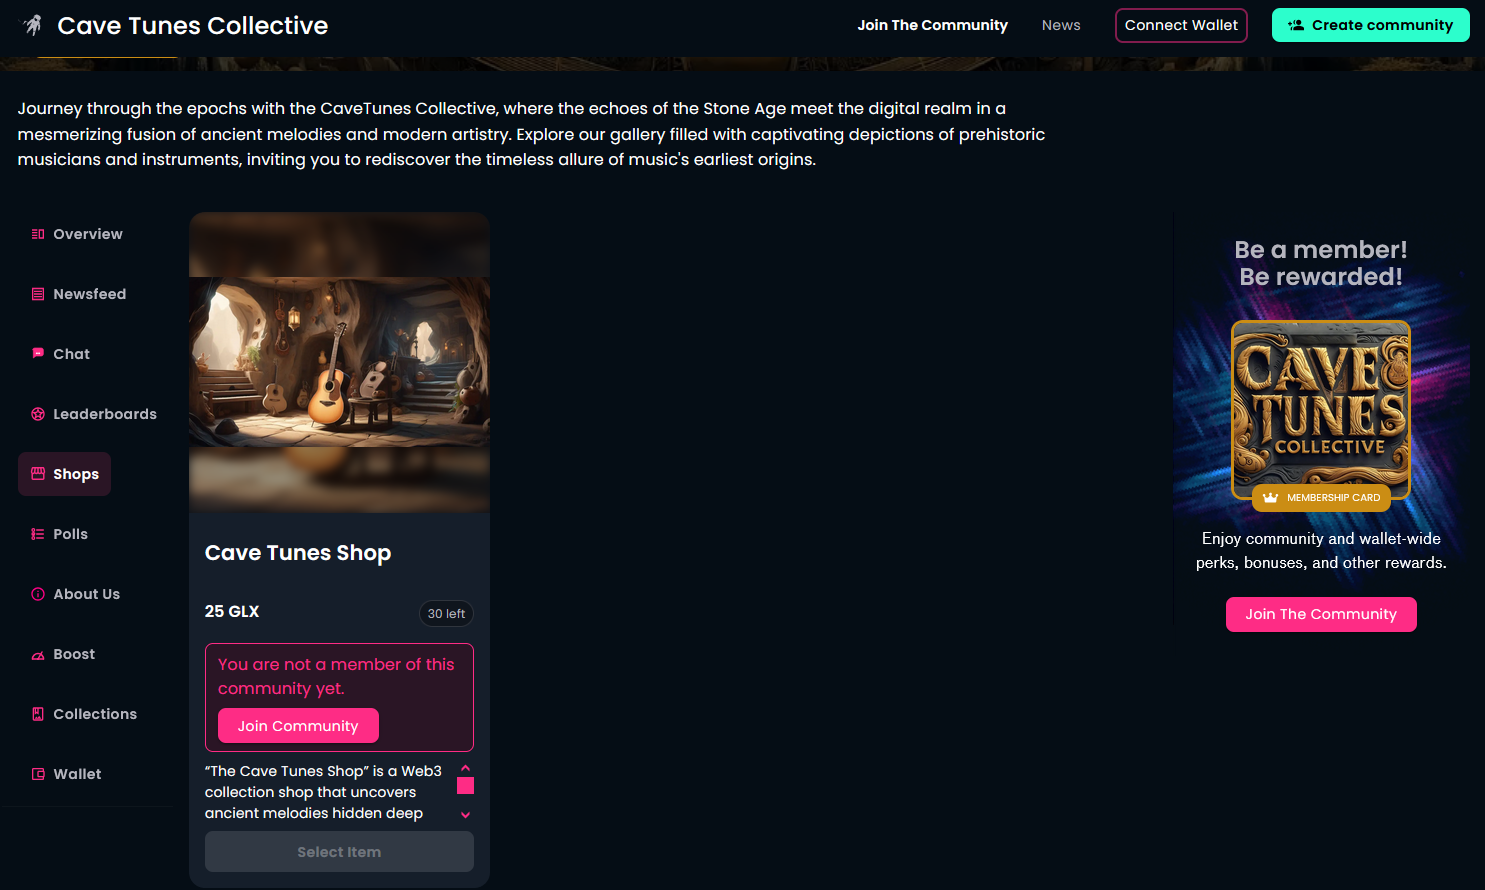Click the Chat bubble icon

pyautogui.click(x=38, y=354)
